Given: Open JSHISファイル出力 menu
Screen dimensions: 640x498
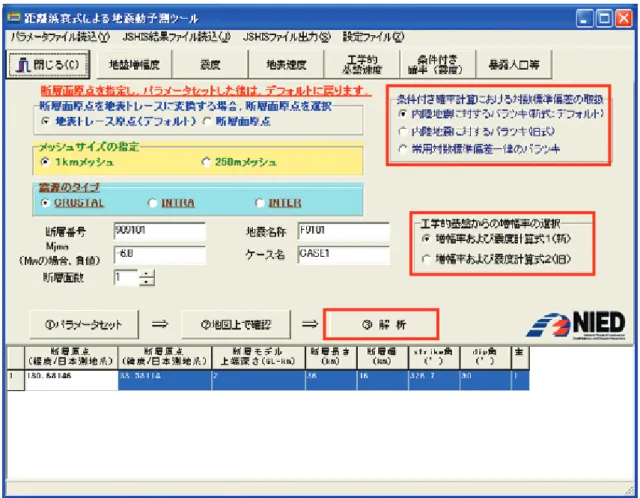Looking at the screenshot, I should [287, 37].
